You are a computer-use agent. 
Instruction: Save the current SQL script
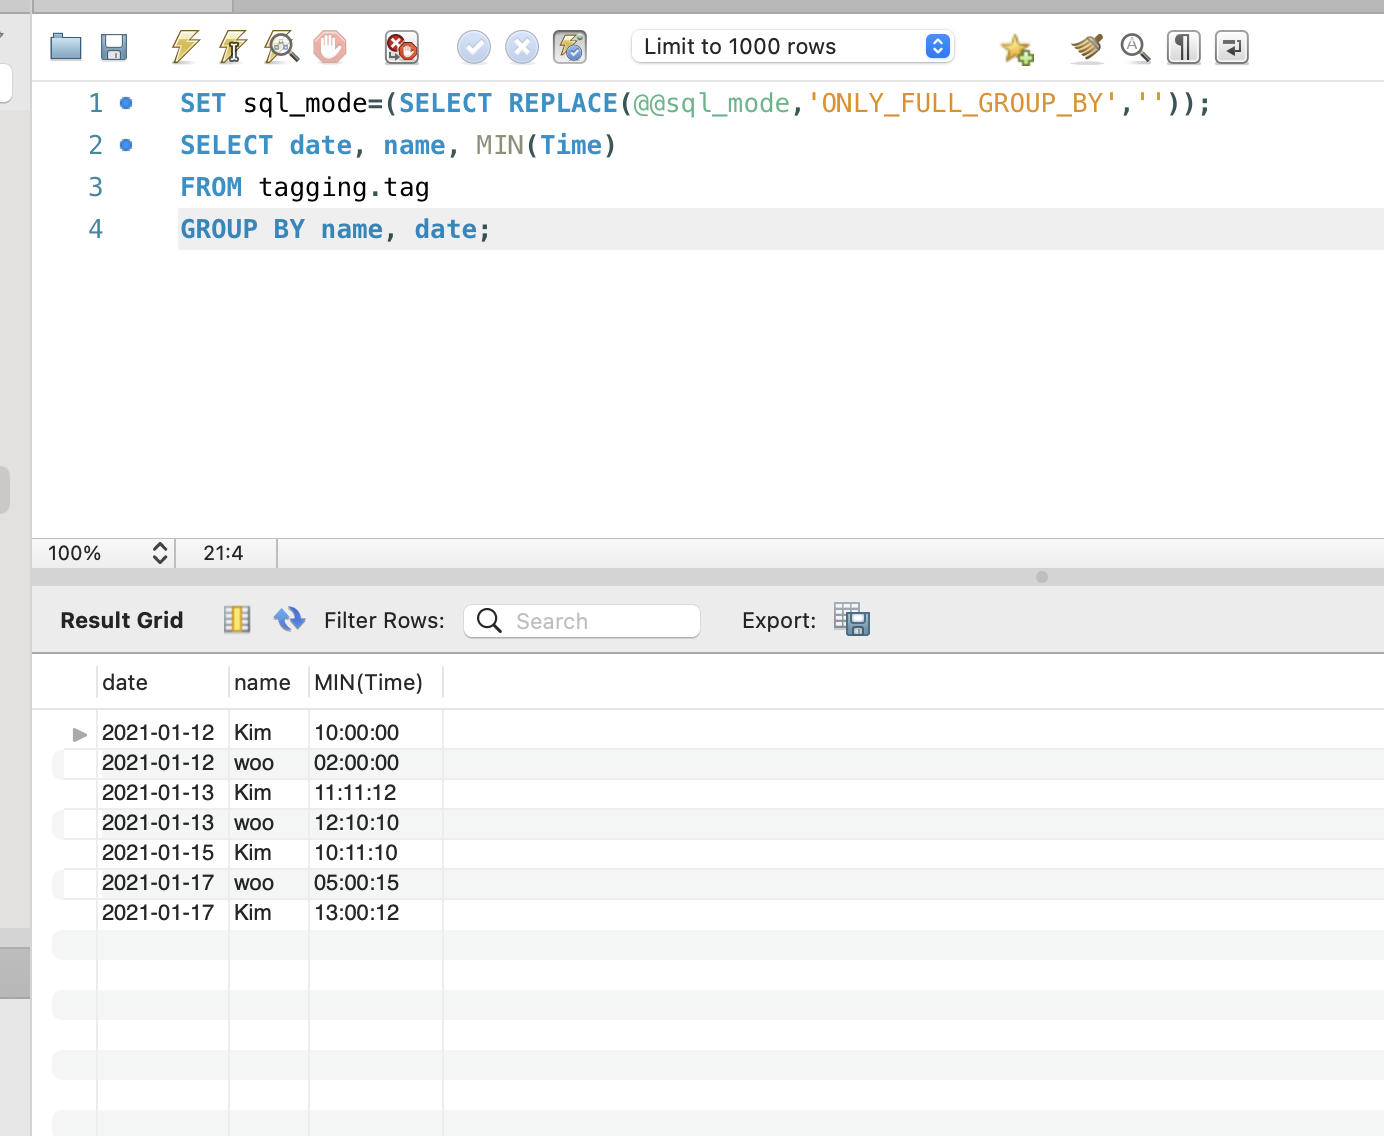point(114,47)
